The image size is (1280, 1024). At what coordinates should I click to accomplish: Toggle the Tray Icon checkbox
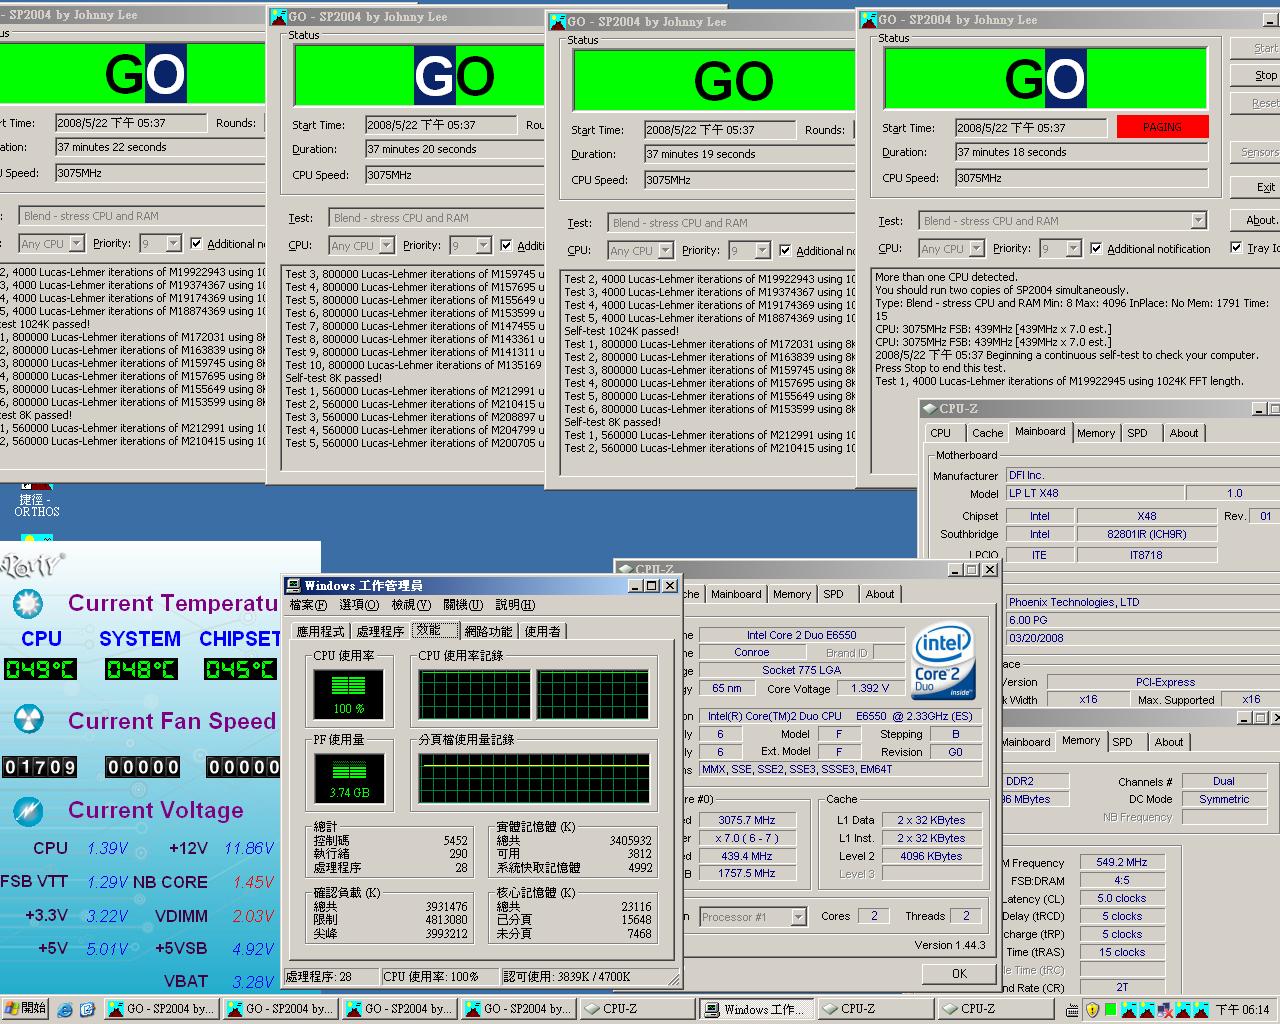[1237, 248]
